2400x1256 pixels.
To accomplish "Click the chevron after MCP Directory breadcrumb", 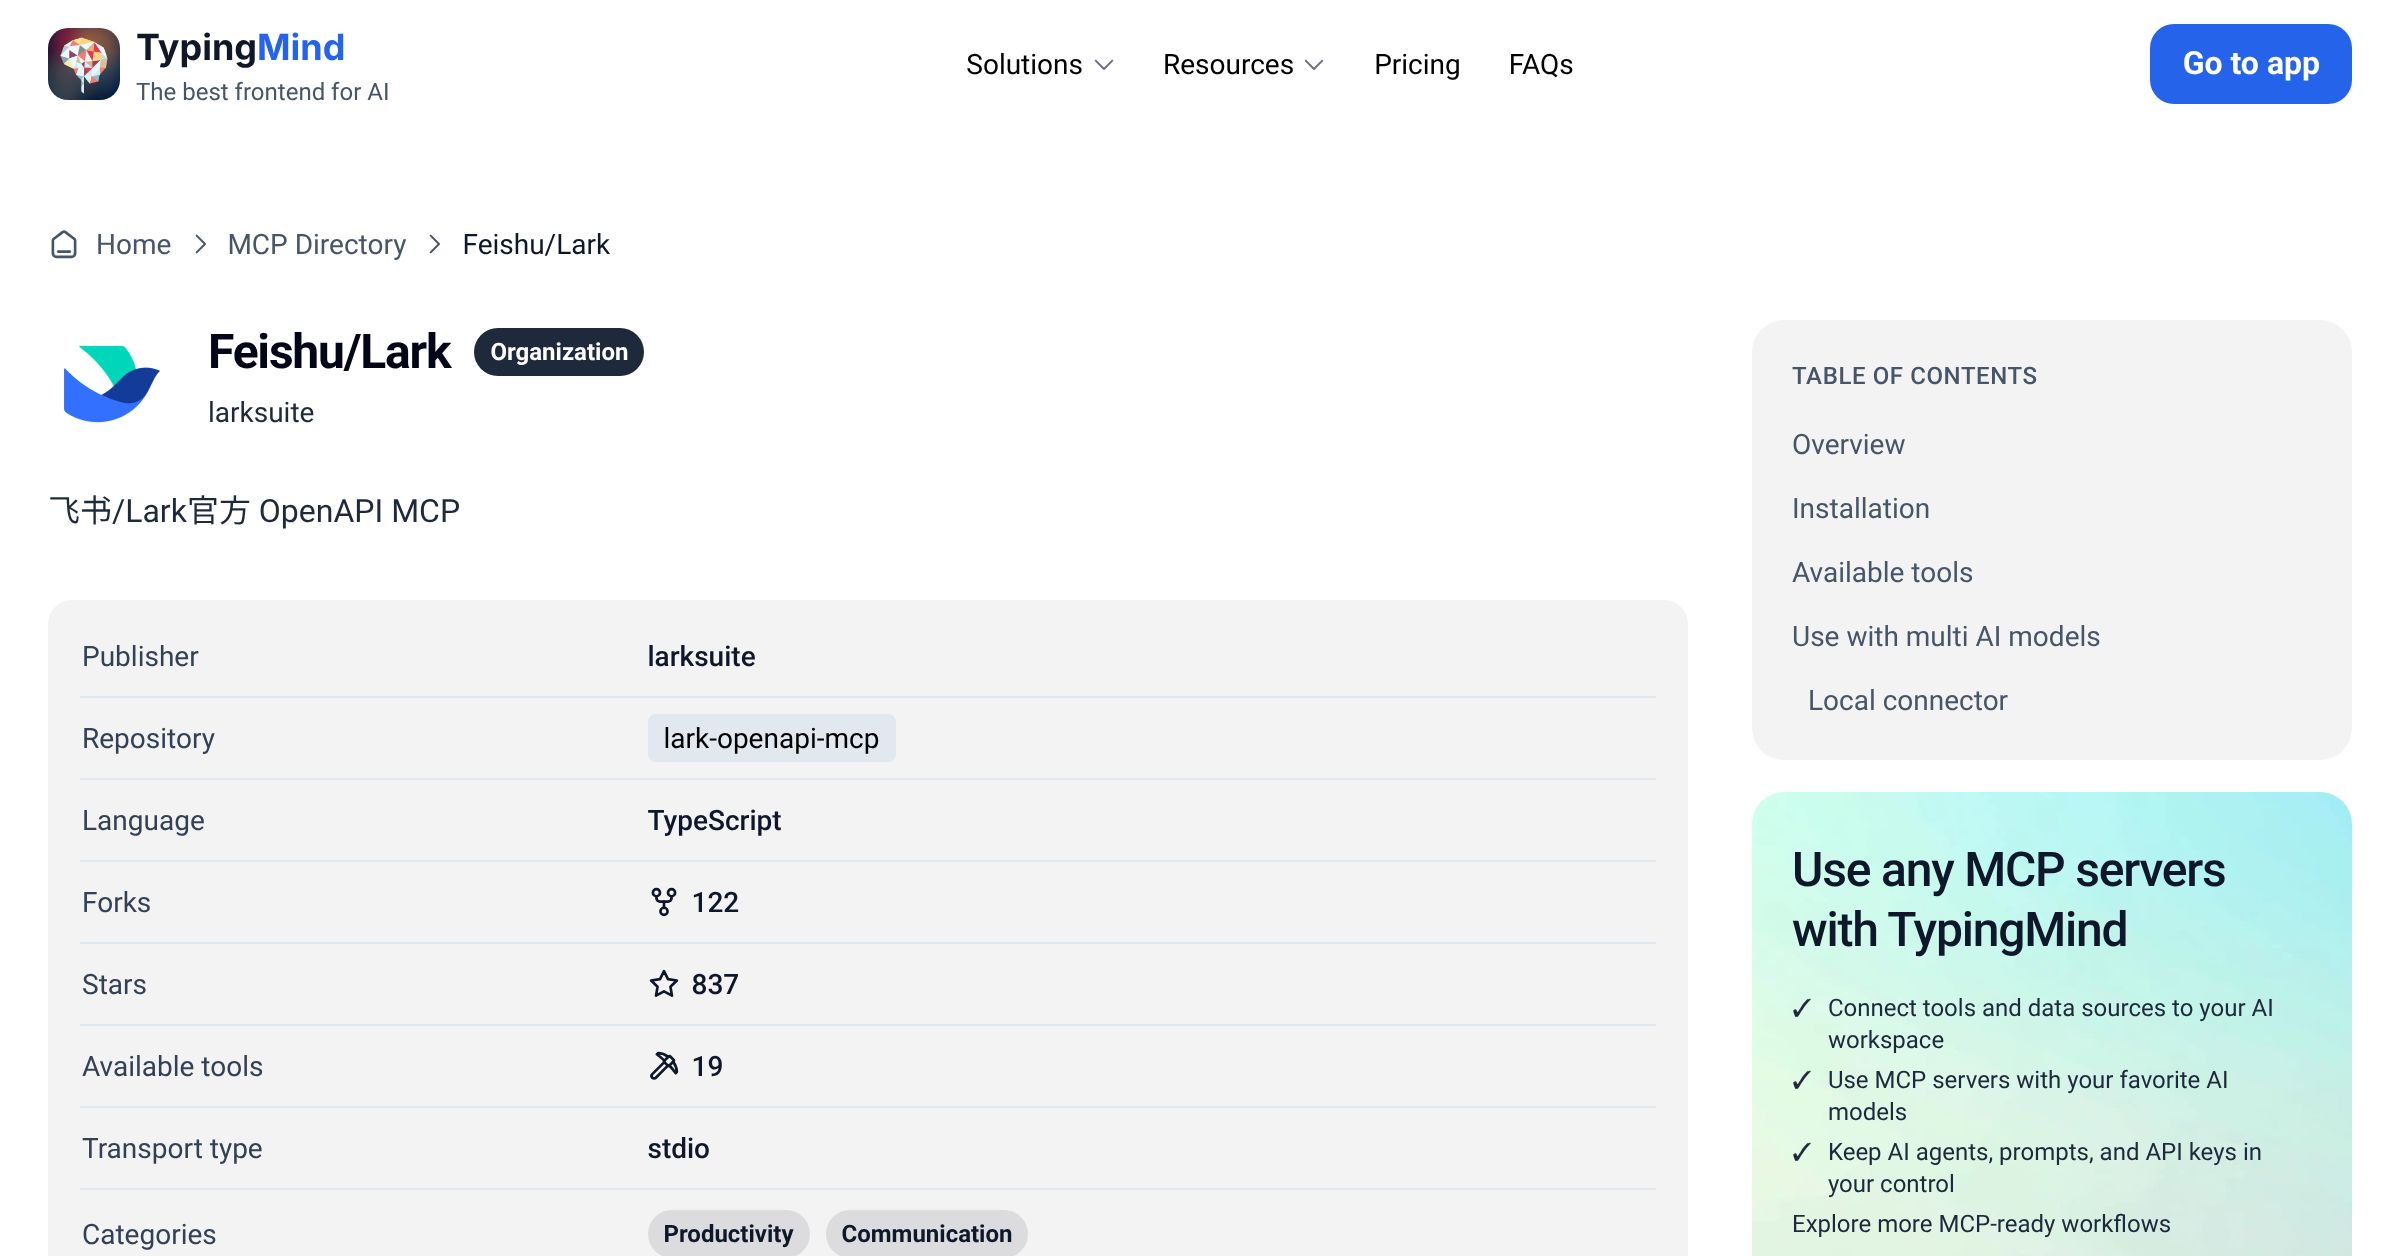I will tap(434, 244).
